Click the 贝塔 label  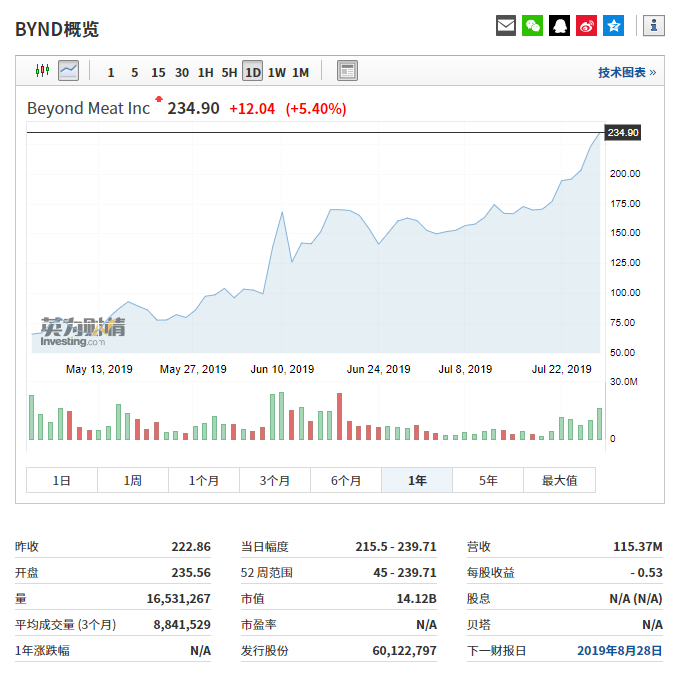click(x=479, y=624)
